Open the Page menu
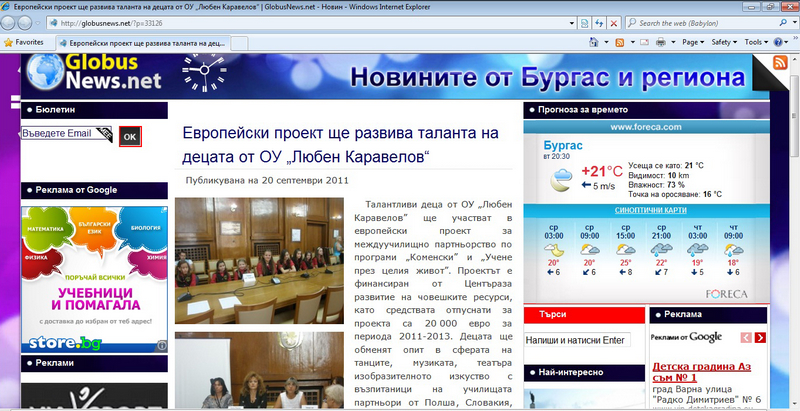 pyautogui.click(x=693, y=42)
